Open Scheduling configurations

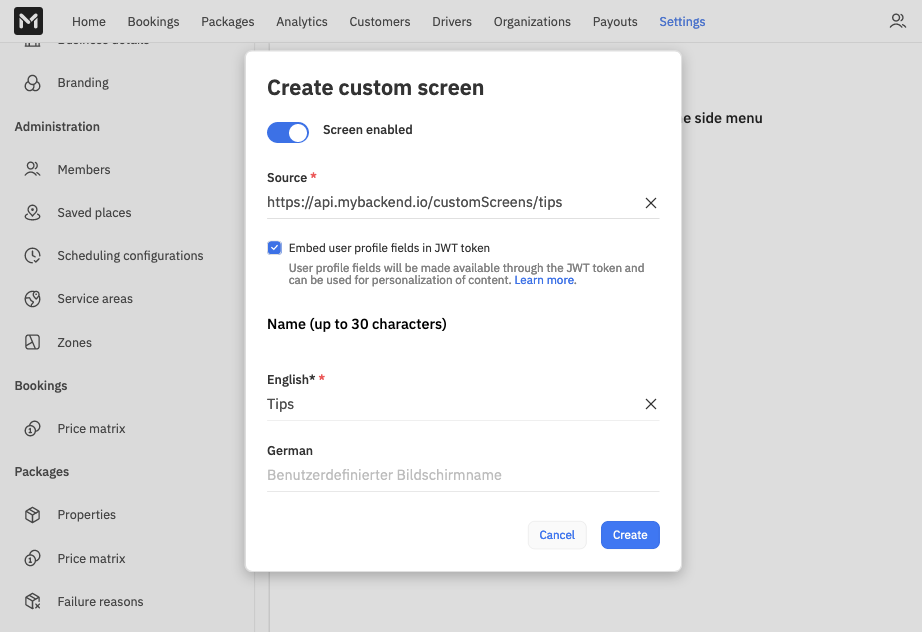(131, 256)
